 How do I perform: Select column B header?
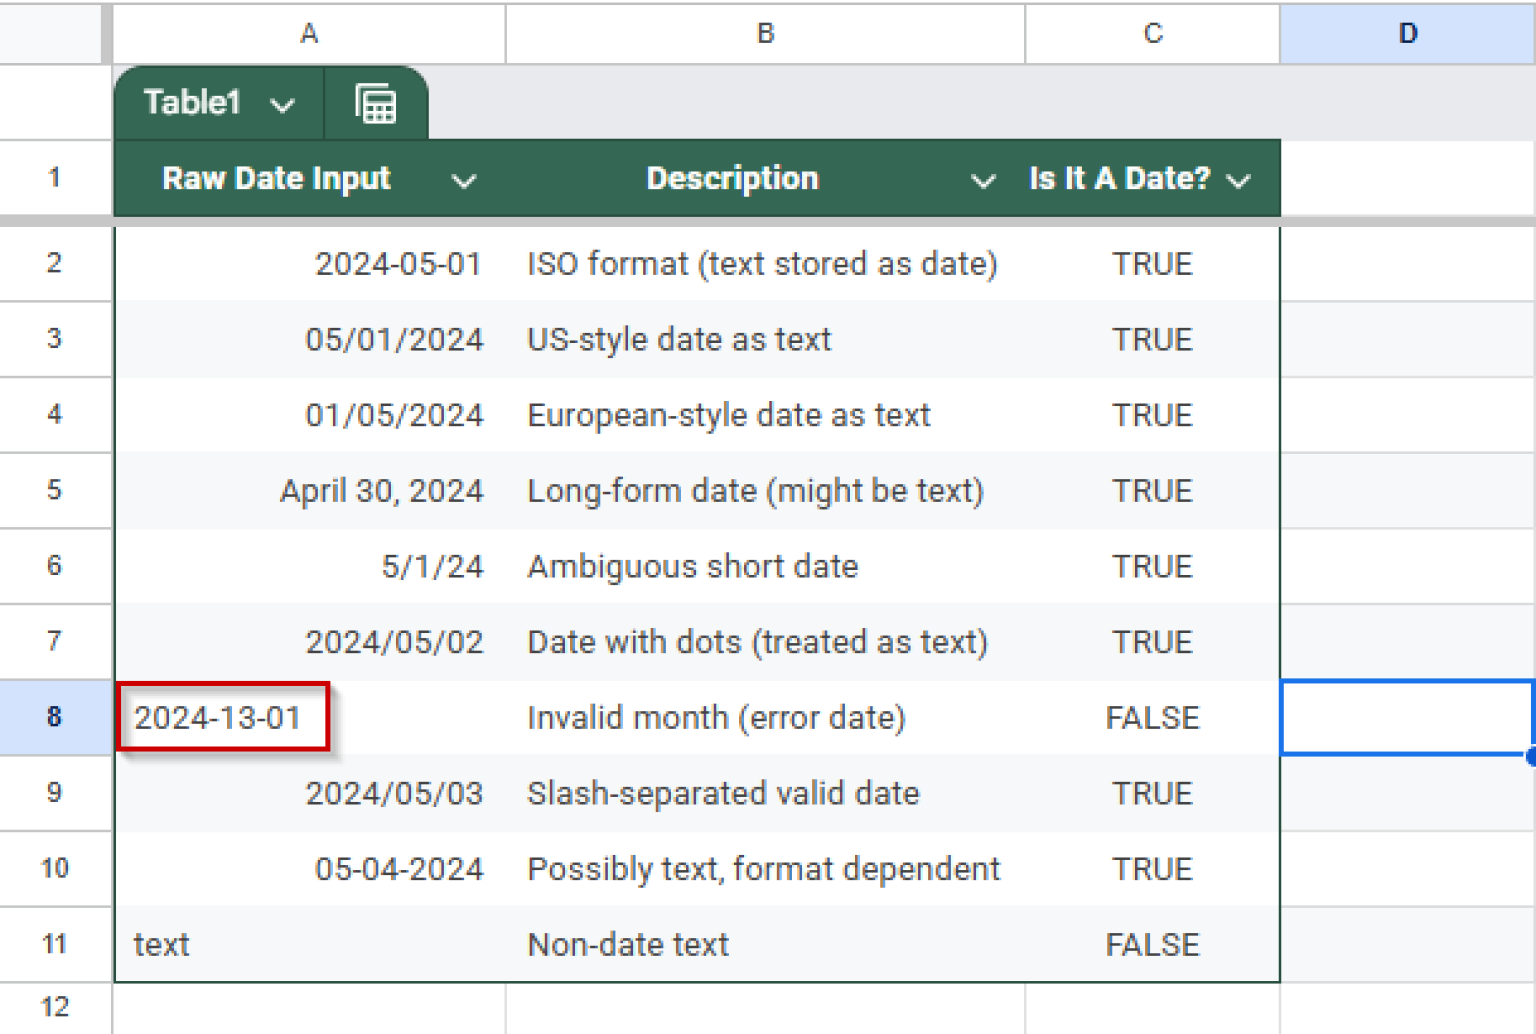pyautogui.click(x=764, y=33)
